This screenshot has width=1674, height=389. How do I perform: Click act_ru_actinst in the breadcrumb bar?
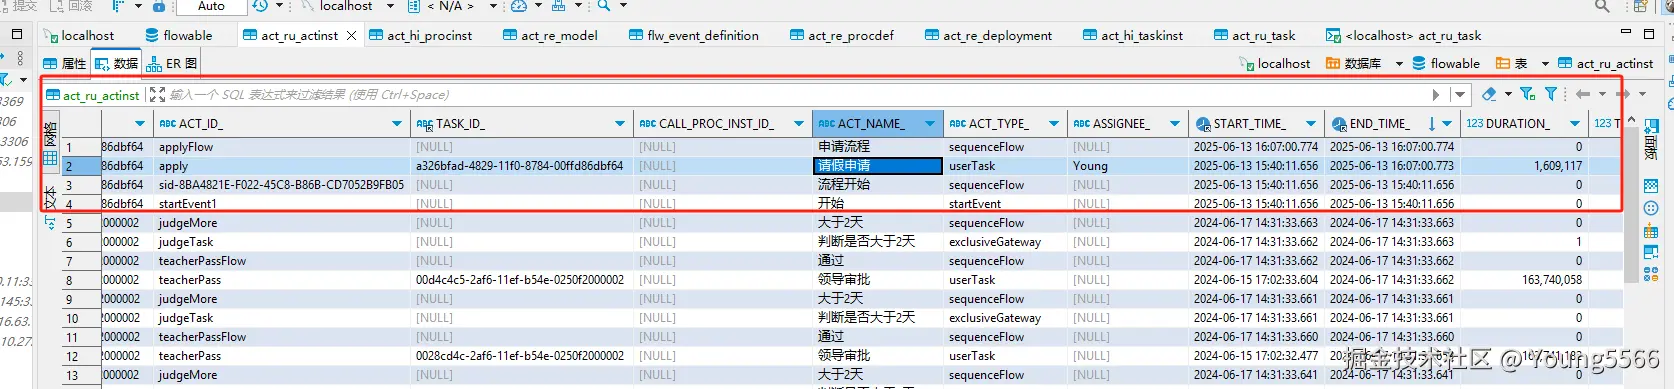[x=1606, y=63]
